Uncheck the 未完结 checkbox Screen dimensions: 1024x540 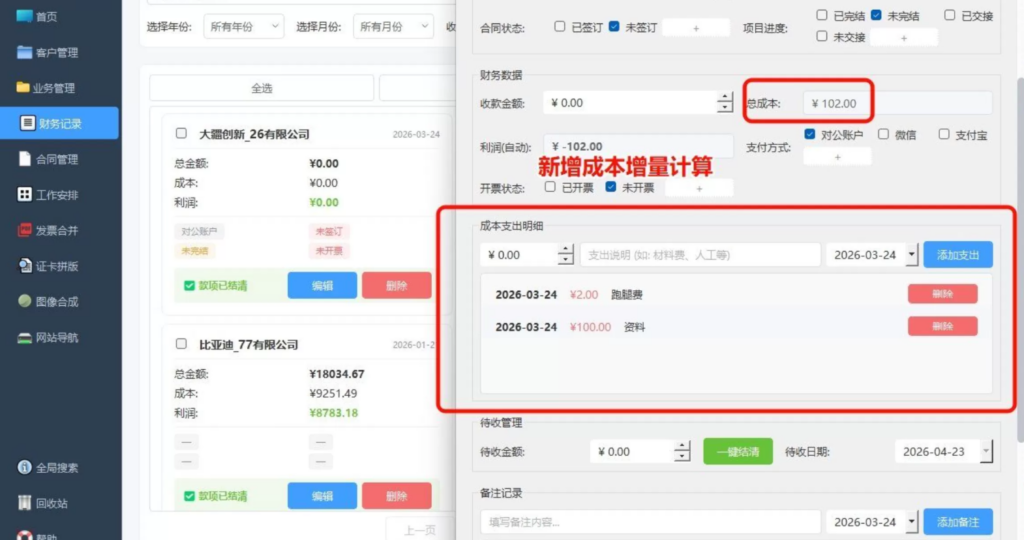(x=876, y=14)
